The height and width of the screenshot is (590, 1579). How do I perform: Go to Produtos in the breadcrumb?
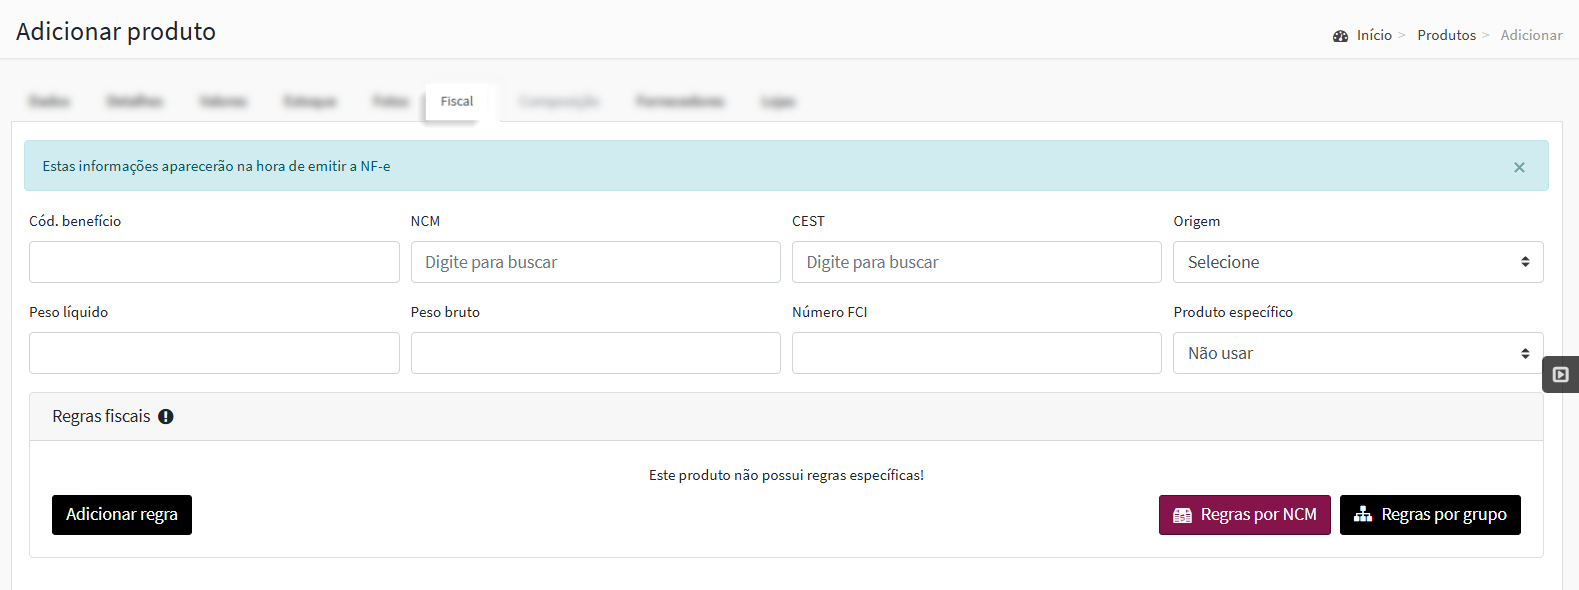tap(1446, 35)
